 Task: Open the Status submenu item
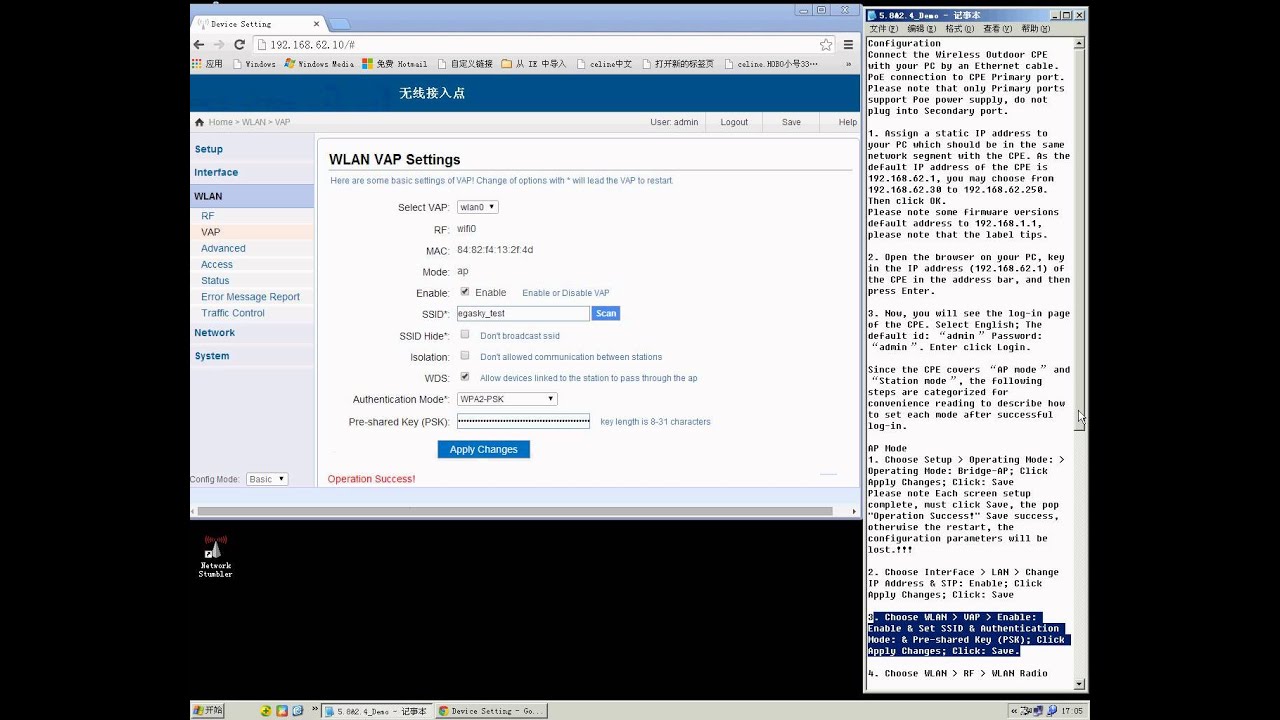click(215, 281)
